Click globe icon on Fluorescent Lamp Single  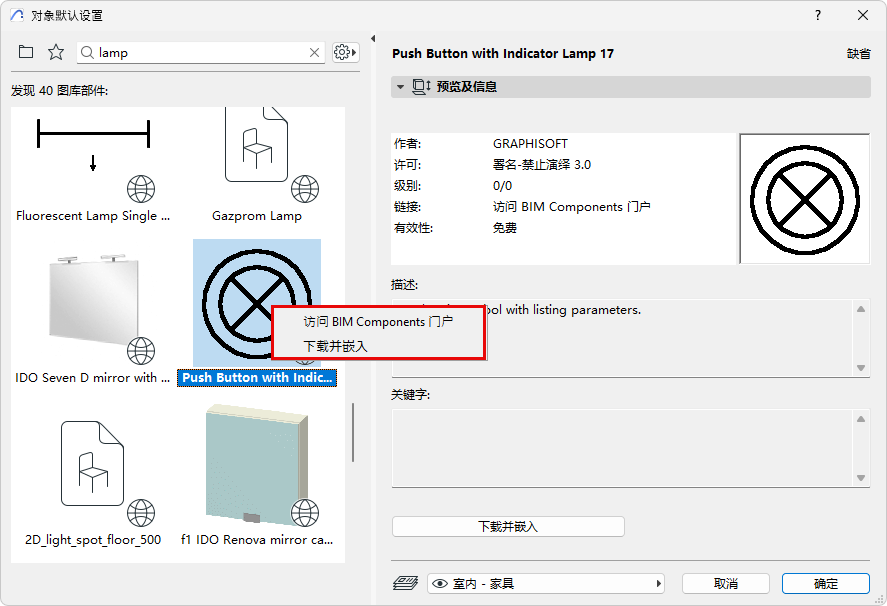coord(141,189)
